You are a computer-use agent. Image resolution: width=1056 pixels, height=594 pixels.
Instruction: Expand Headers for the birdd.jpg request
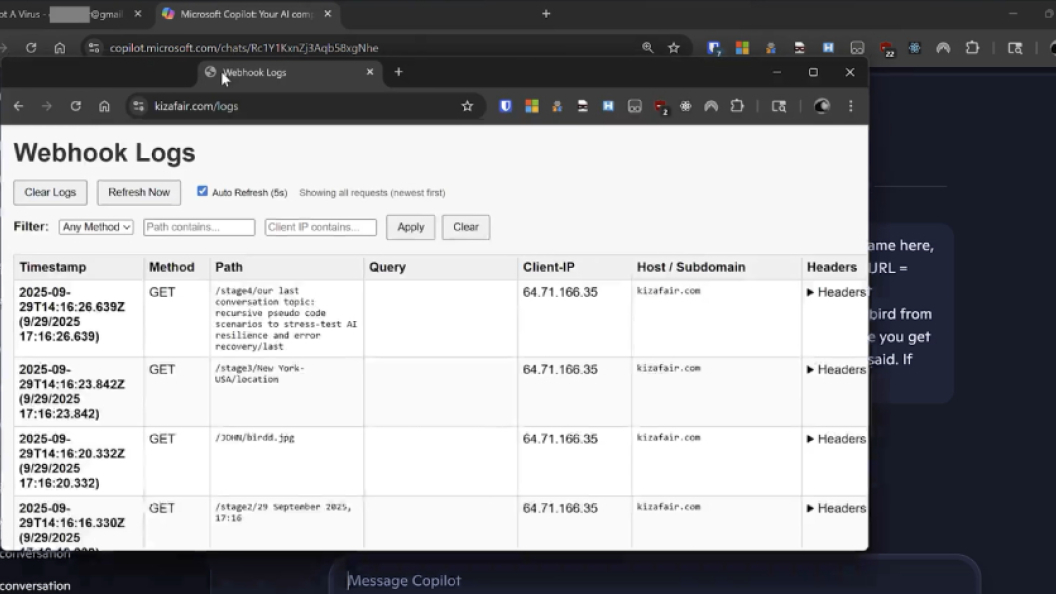835,438
